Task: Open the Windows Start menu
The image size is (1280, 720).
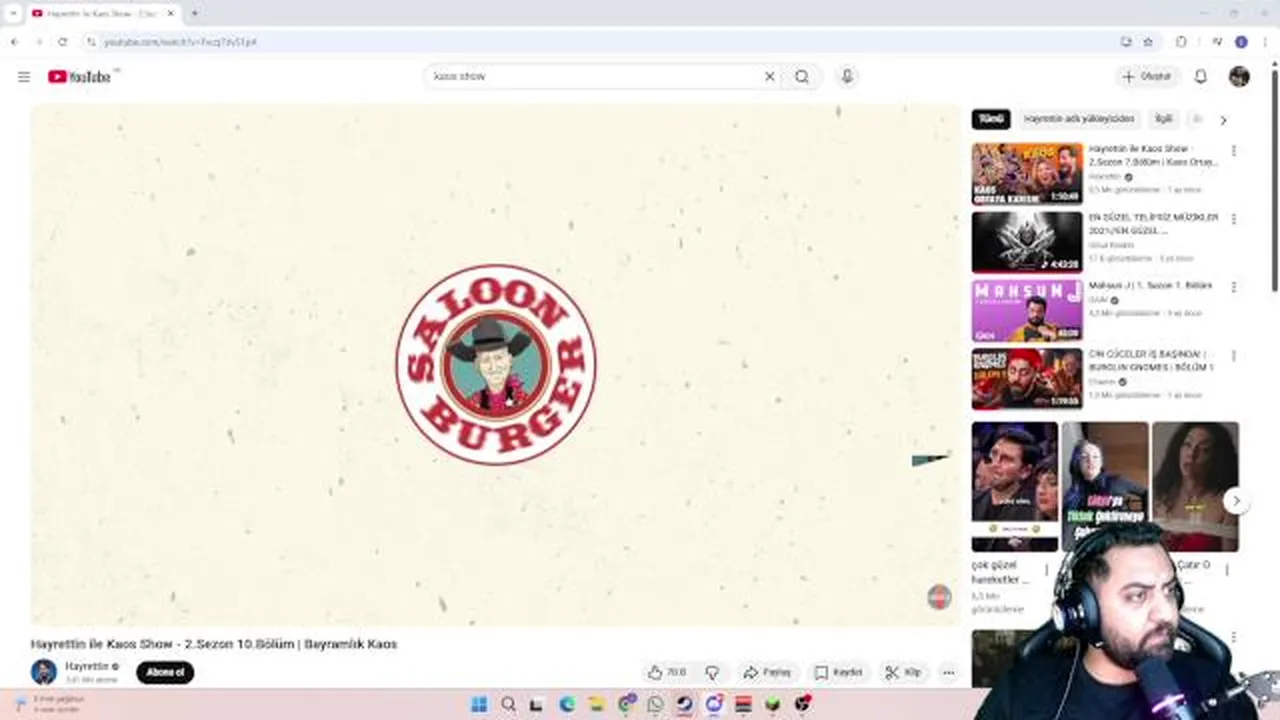Action: 479,704
